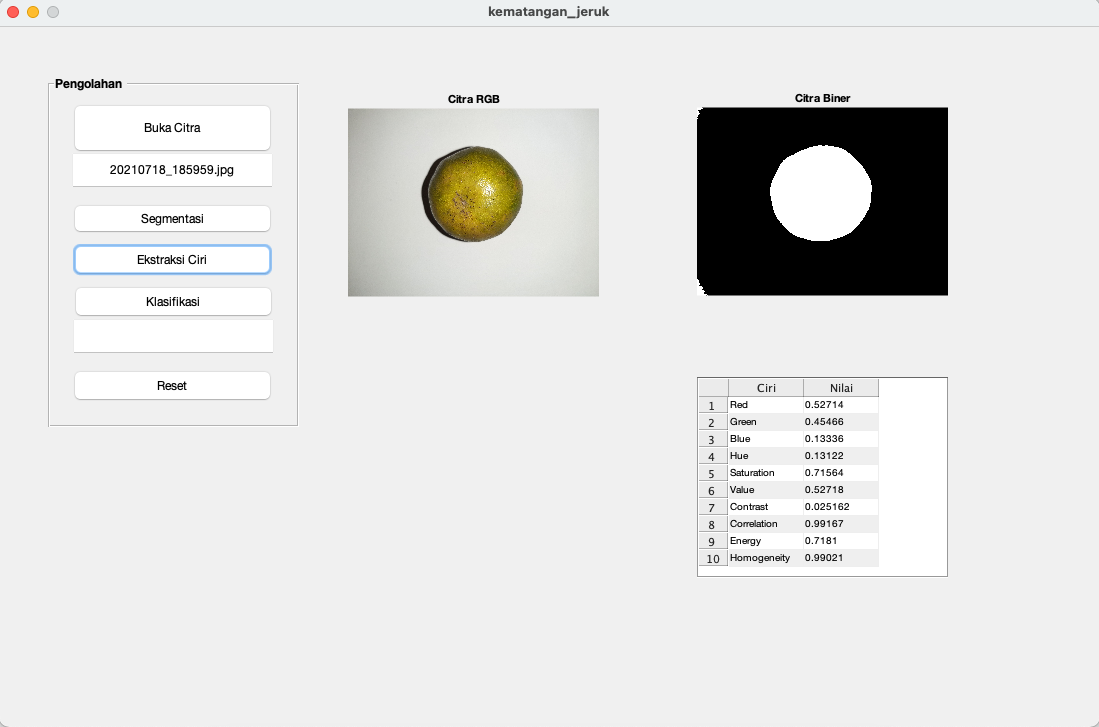Click the value 0.52718 cell

pyautogui.click(x=841, y=490)
